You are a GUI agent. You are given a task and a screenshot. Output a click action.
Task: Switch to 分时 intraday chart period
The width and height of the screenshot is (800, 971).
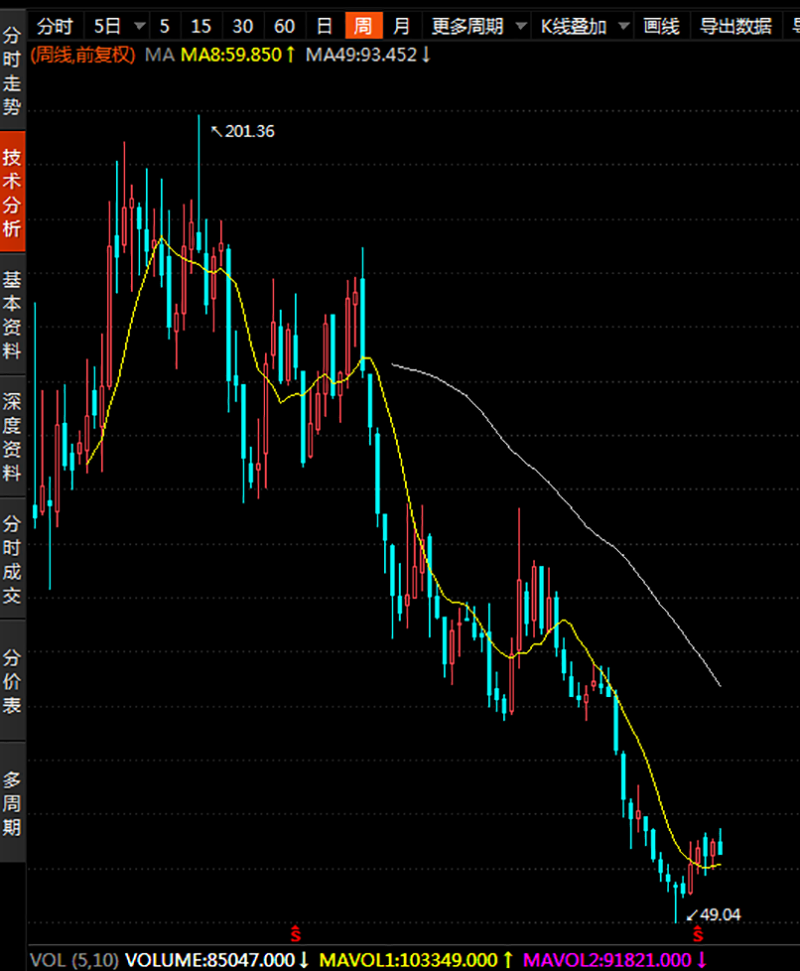tap(54, 26)
